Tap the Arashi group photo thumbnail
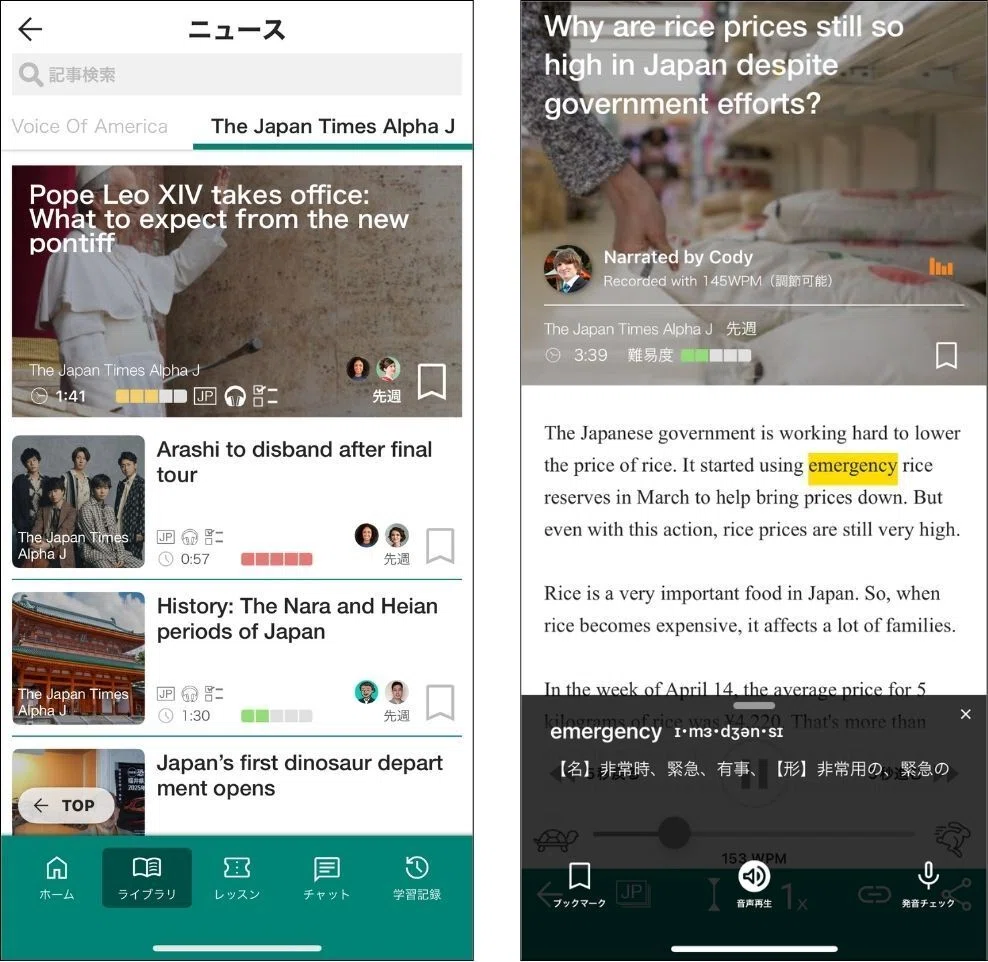Image resolution: width=988 pixels, height=962 pixels. click(78, 501)
